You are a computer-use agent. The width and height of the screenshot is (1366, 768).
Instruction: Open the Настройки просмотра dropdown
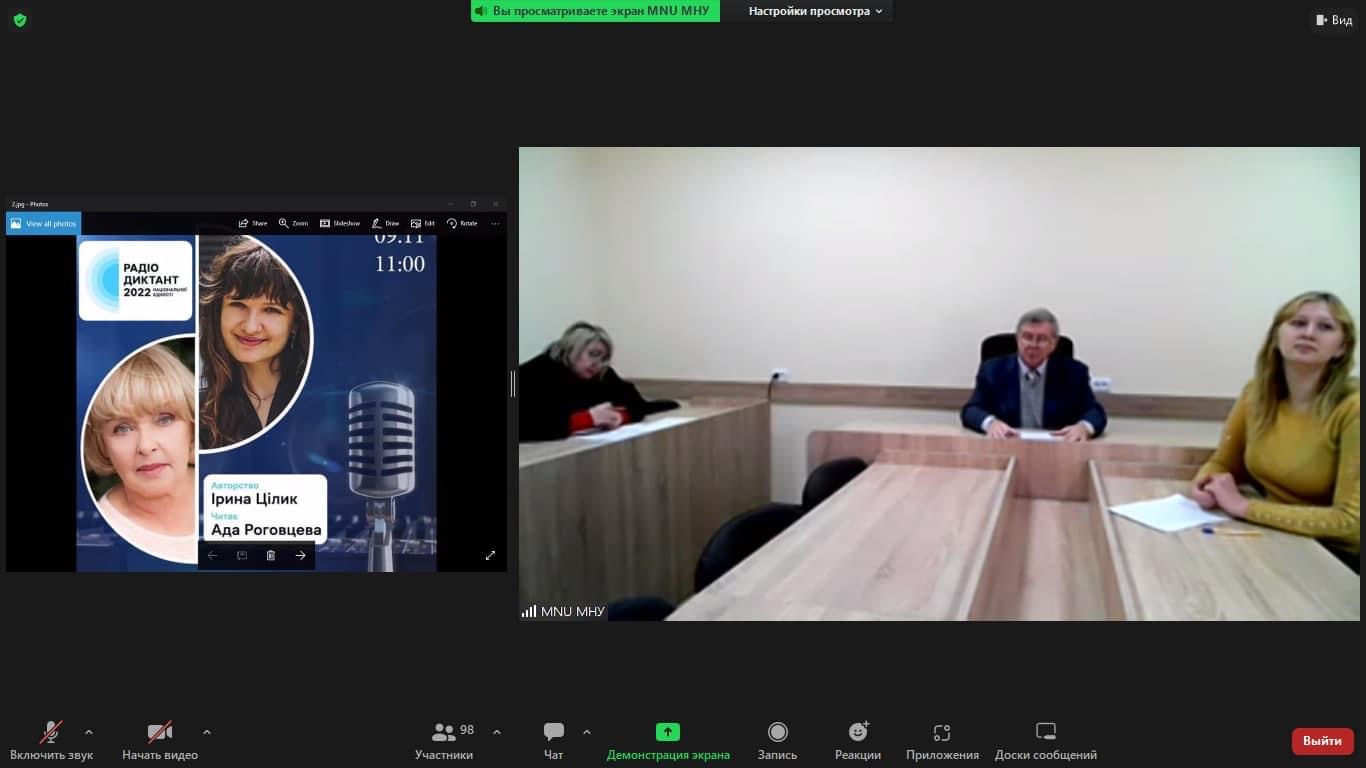pyautogui.click(x=815, y=11)
